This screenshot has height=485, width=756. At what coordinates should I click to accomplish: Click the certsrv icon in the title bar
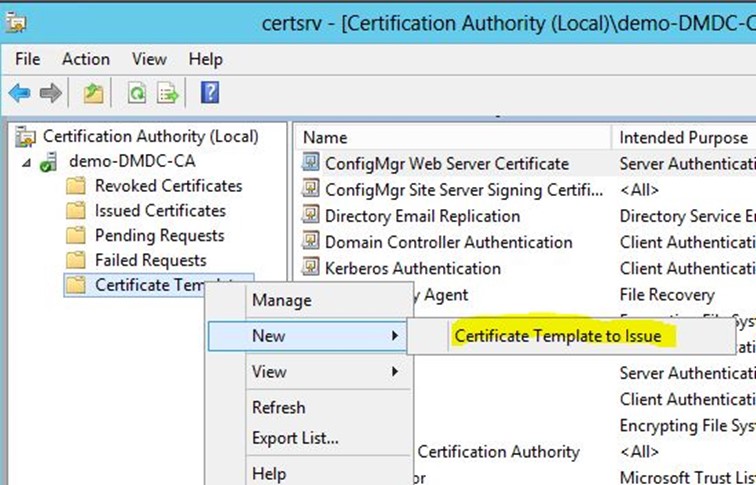pos(16,22)
